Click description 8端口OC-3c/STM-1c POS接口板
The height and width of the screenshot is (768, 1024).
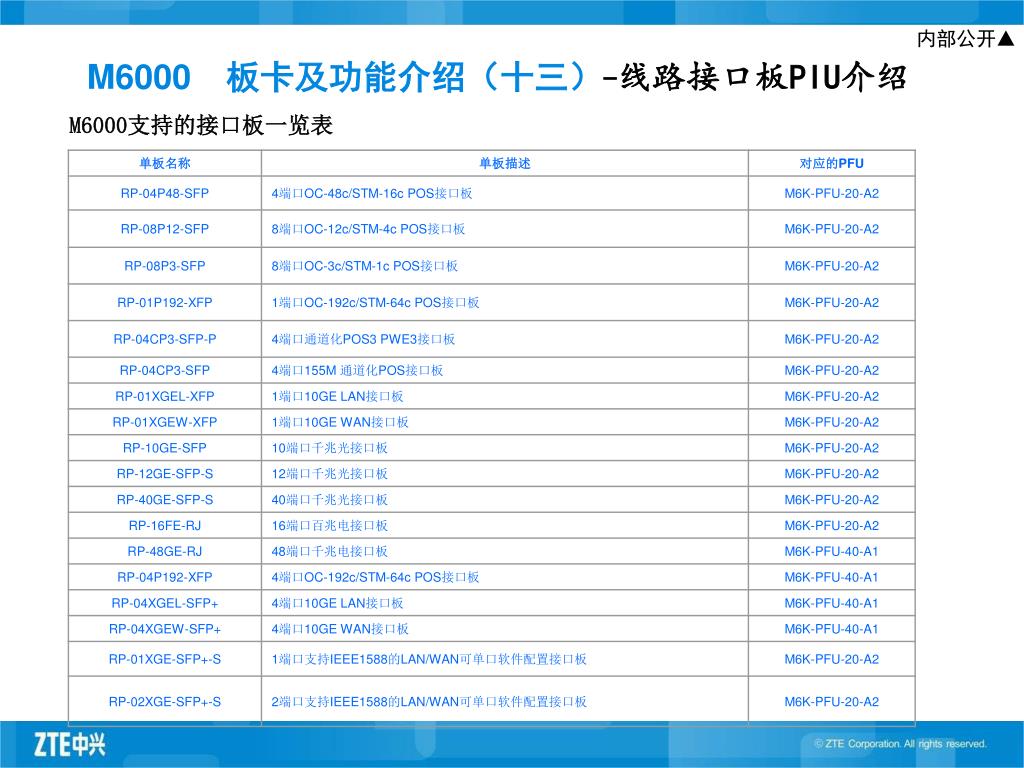pos(364,266)
